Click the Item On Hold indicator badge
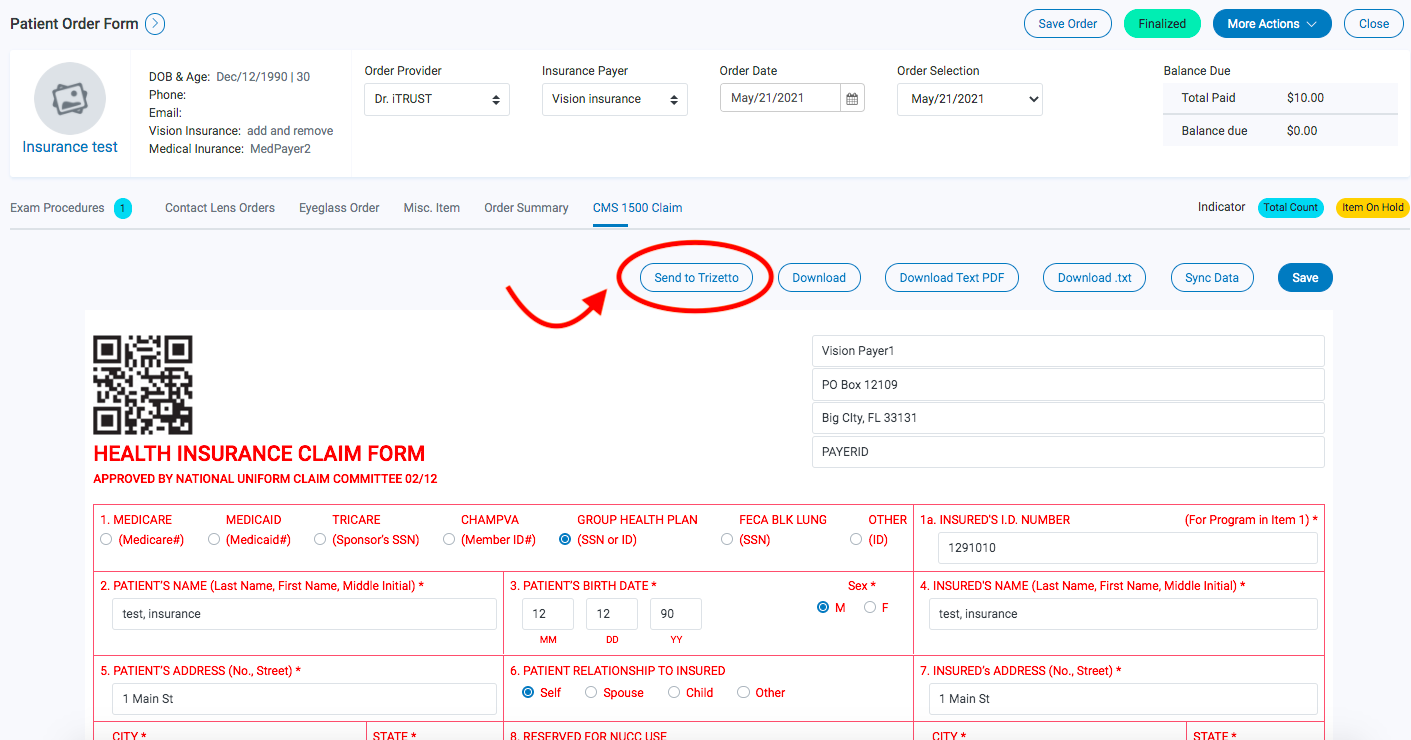The width and height of the screenshot is (1411, 740). [x=1372, y=207]
